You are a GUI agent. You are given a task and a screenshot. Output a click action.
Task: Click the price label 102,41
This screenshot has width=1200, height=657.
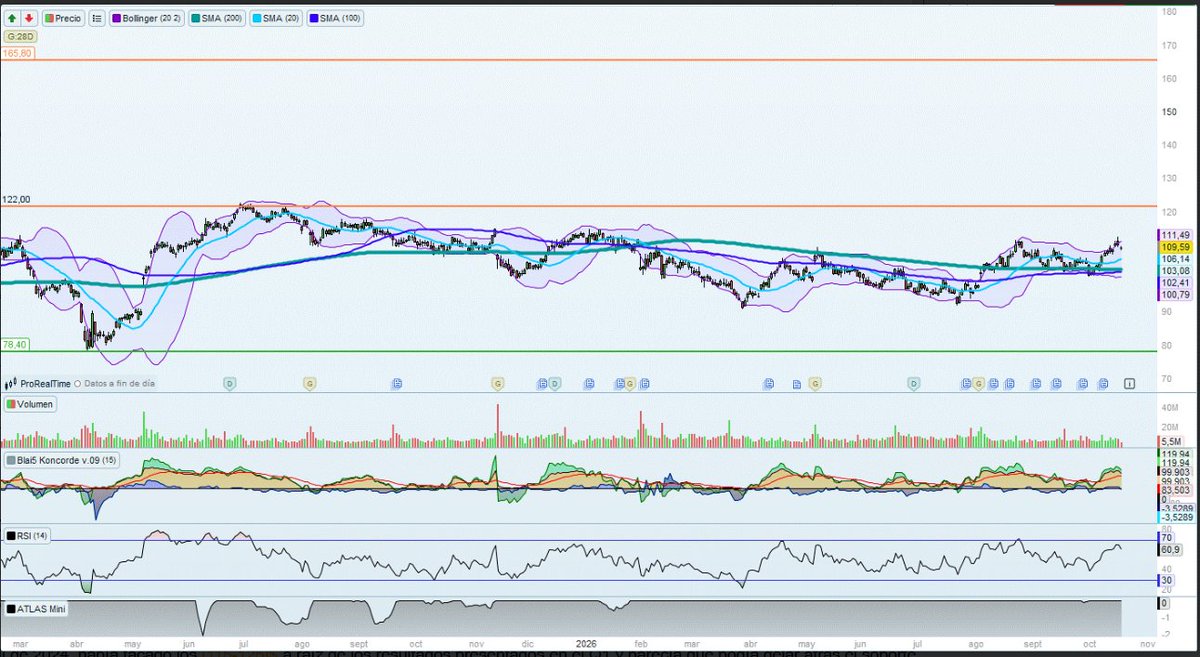click(x=1173, y=283)
